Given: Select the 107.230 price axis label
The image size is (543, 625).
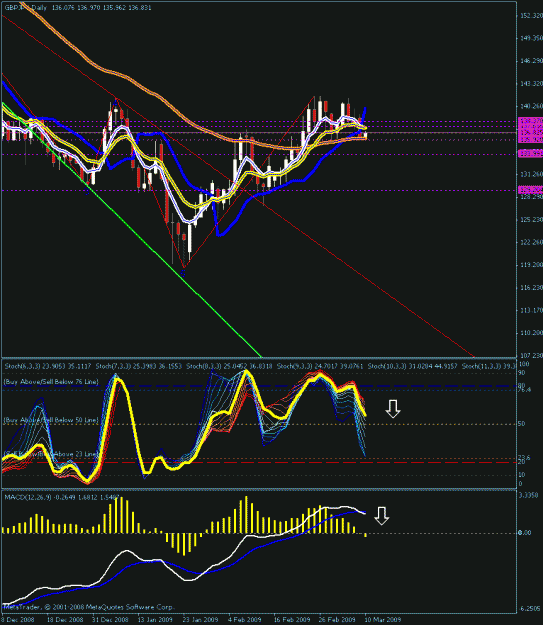Looking at the screenshot, I should [531, 356].
